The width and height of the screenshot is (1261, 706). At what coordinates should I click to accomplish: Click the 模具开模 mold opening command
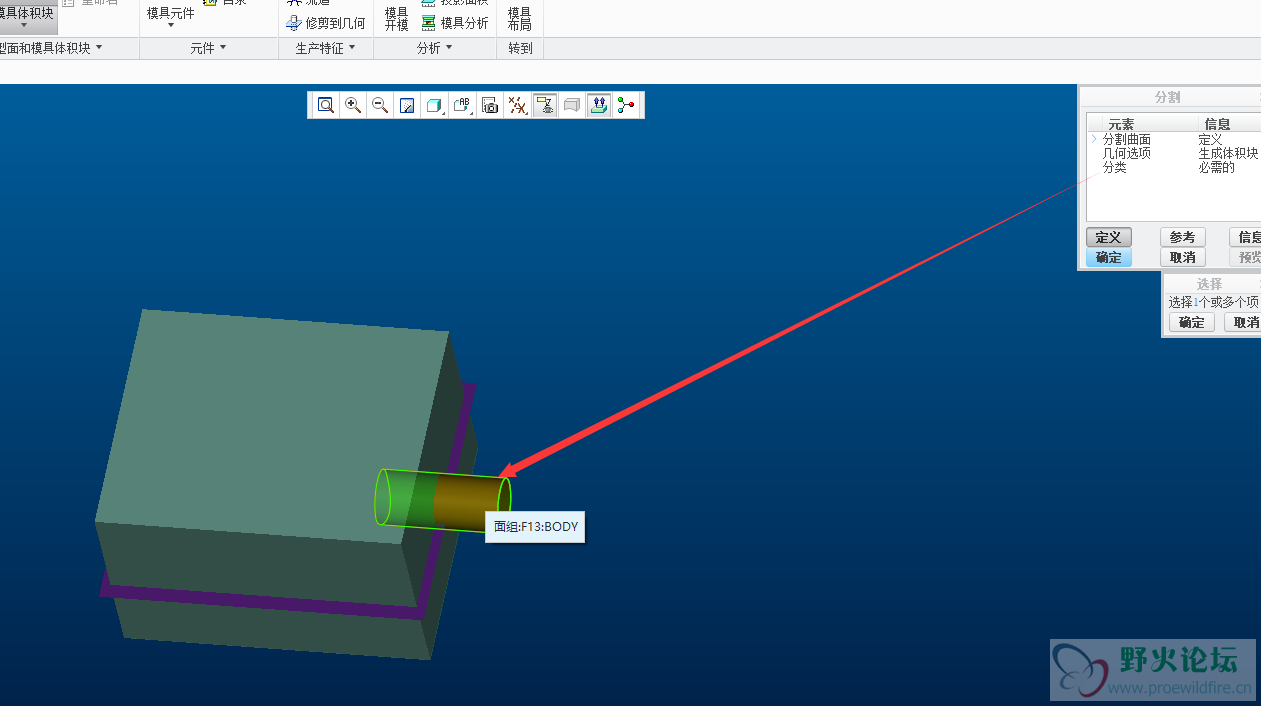click(397, 18)
